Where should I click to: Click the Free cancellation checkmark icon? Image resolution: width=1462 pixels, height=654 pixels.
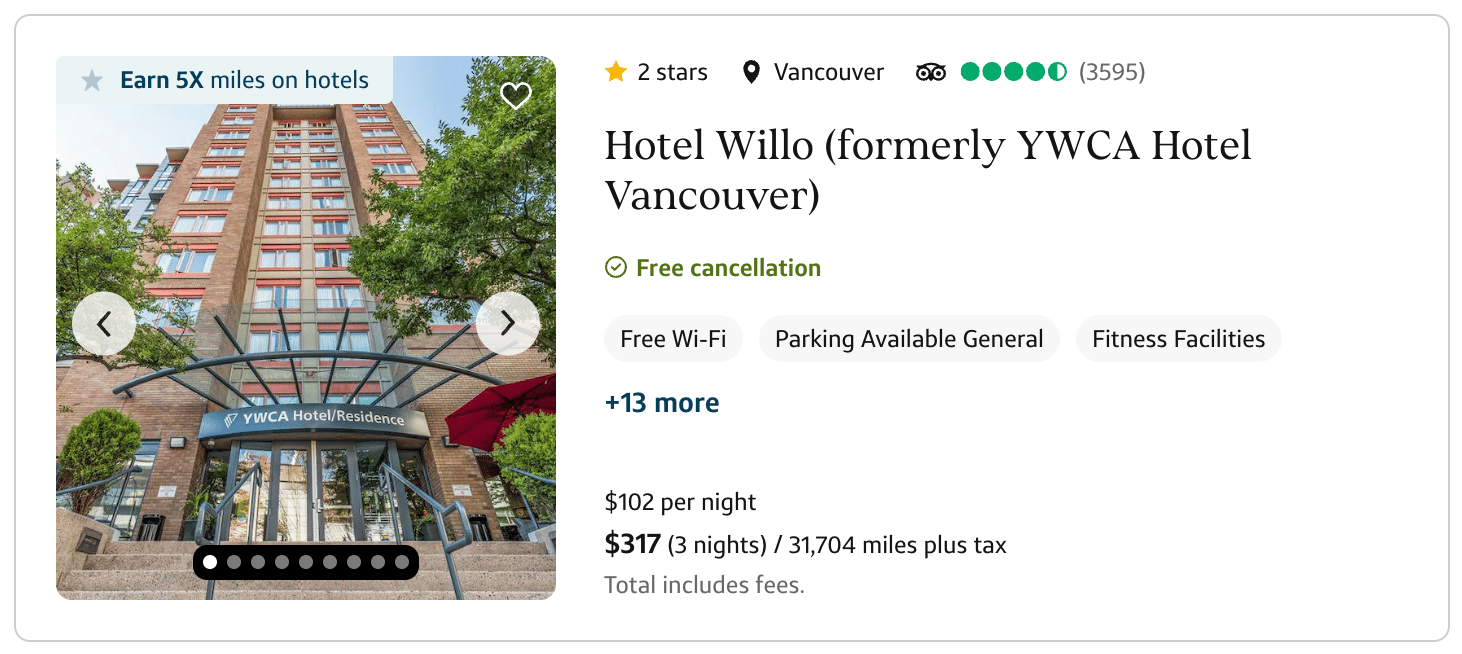pyautogui.click(x=616, y=268)
